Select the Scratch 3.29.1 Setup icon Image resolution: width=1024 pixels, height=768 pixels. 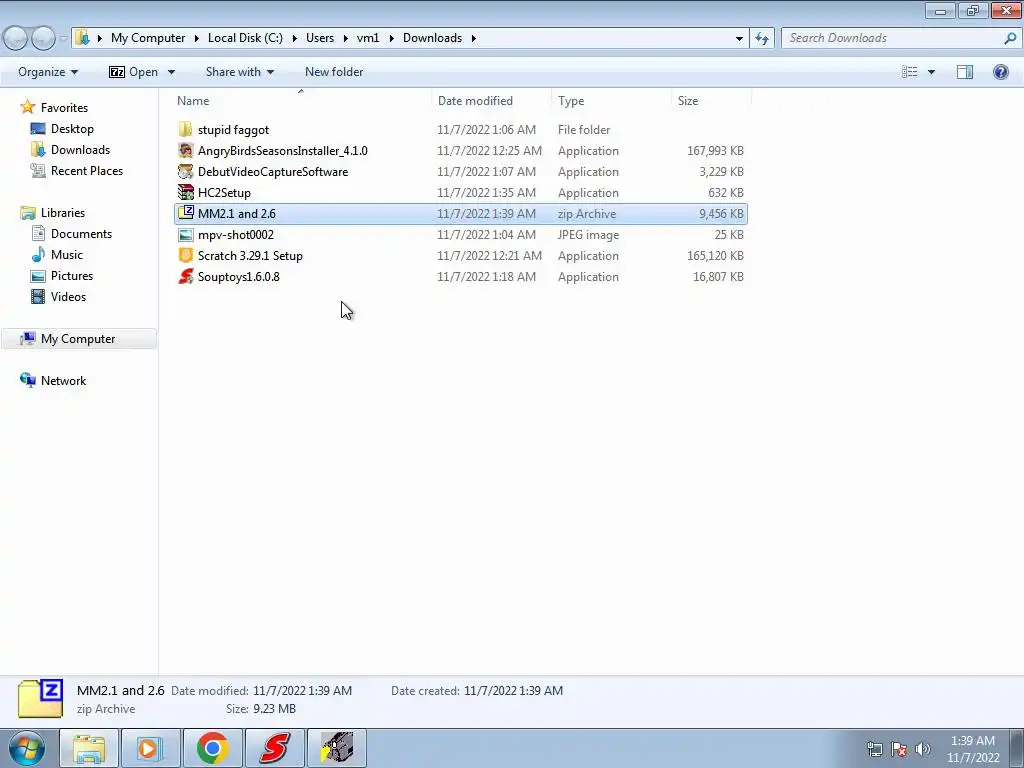pyautogui.click(x=186, y=255)
